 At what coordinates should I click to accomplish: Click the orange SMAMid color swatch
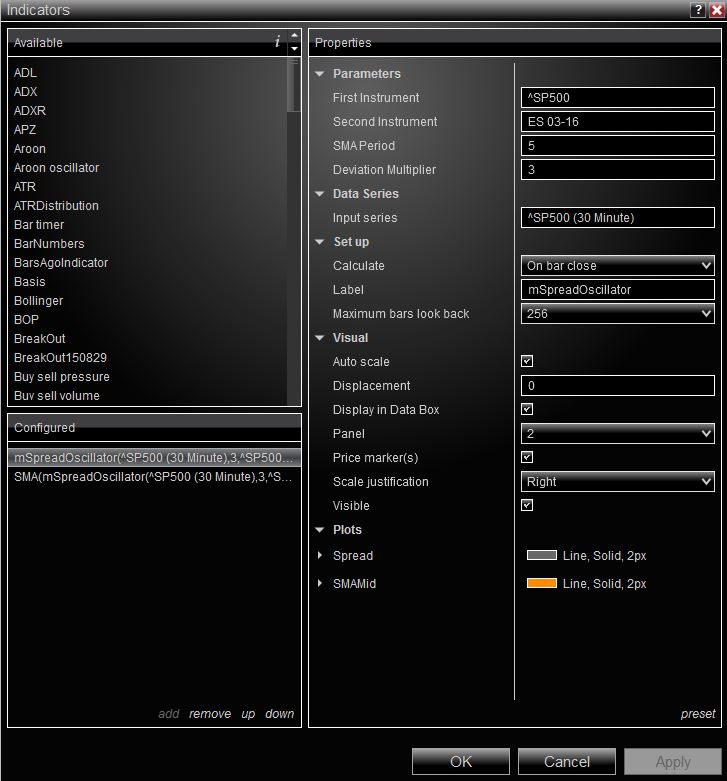542,583
